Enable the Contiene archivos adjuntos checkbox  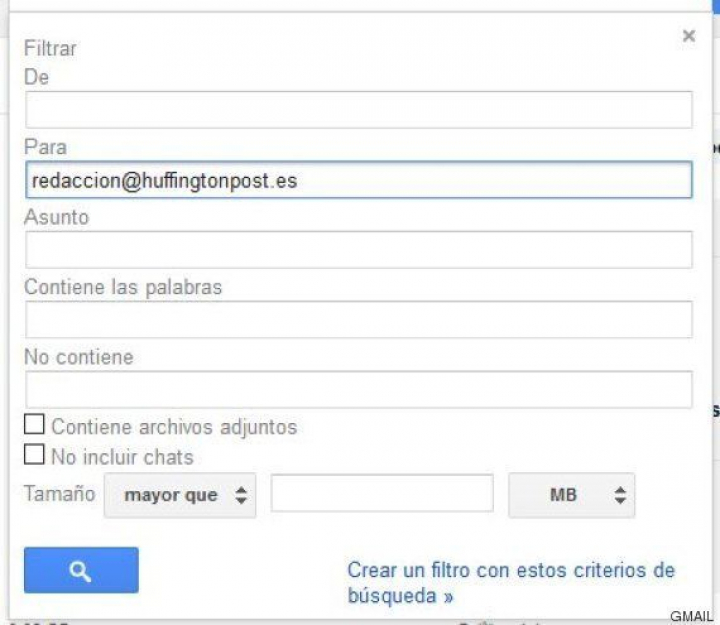[35, 425]
